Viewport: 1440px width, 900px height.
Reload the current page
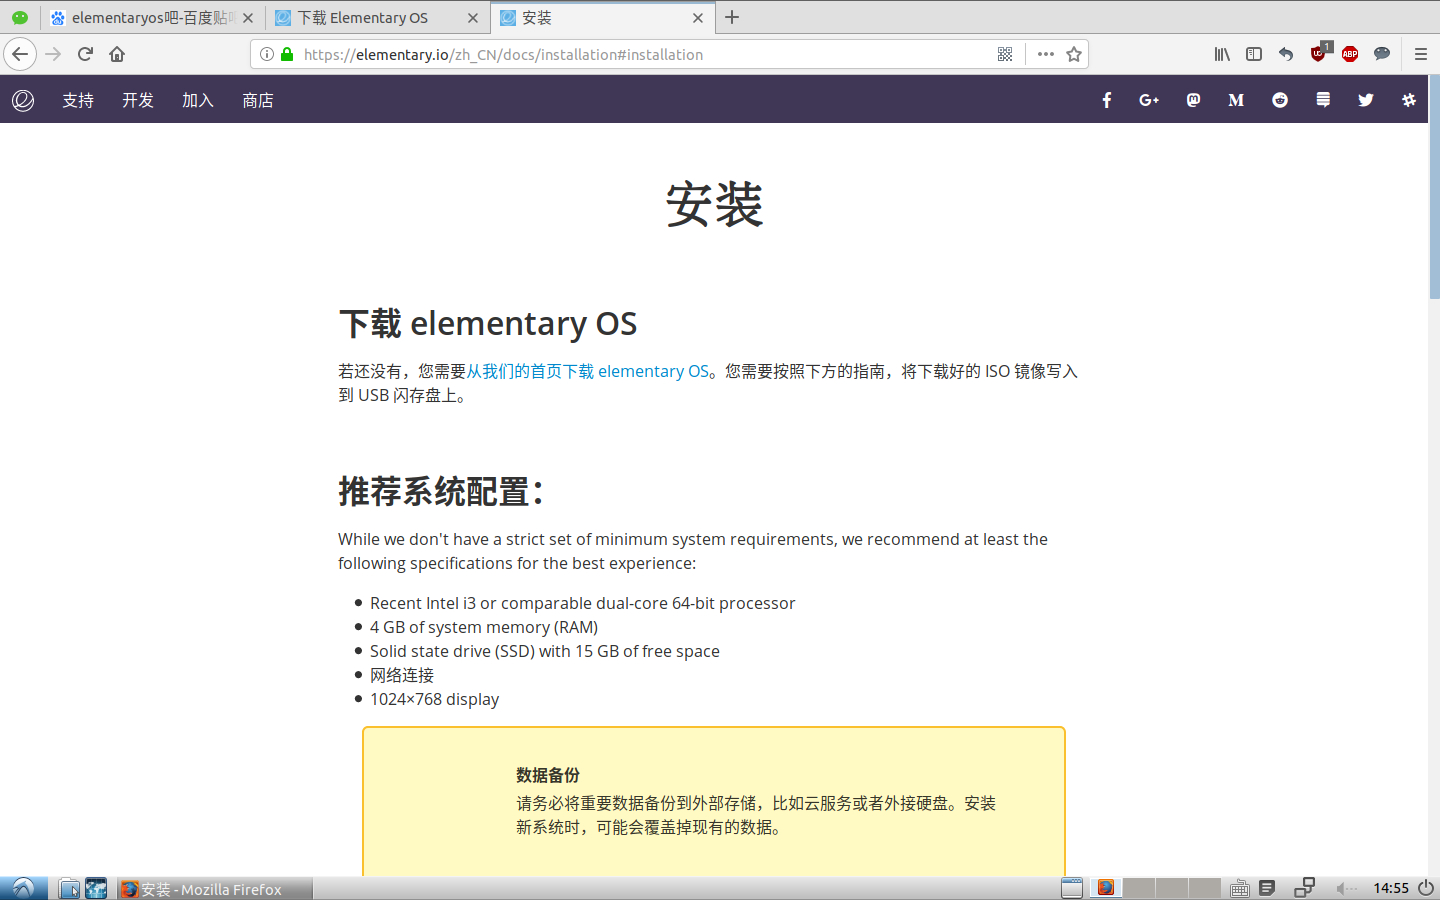(x=85, y=54)
